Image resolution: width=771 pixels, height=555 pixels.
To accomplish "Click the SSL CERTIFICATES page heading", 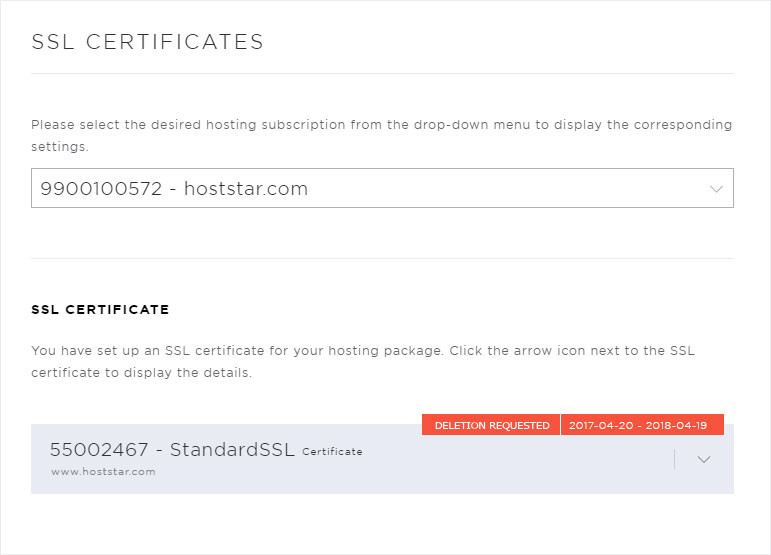I will click(x=148, y=42).
